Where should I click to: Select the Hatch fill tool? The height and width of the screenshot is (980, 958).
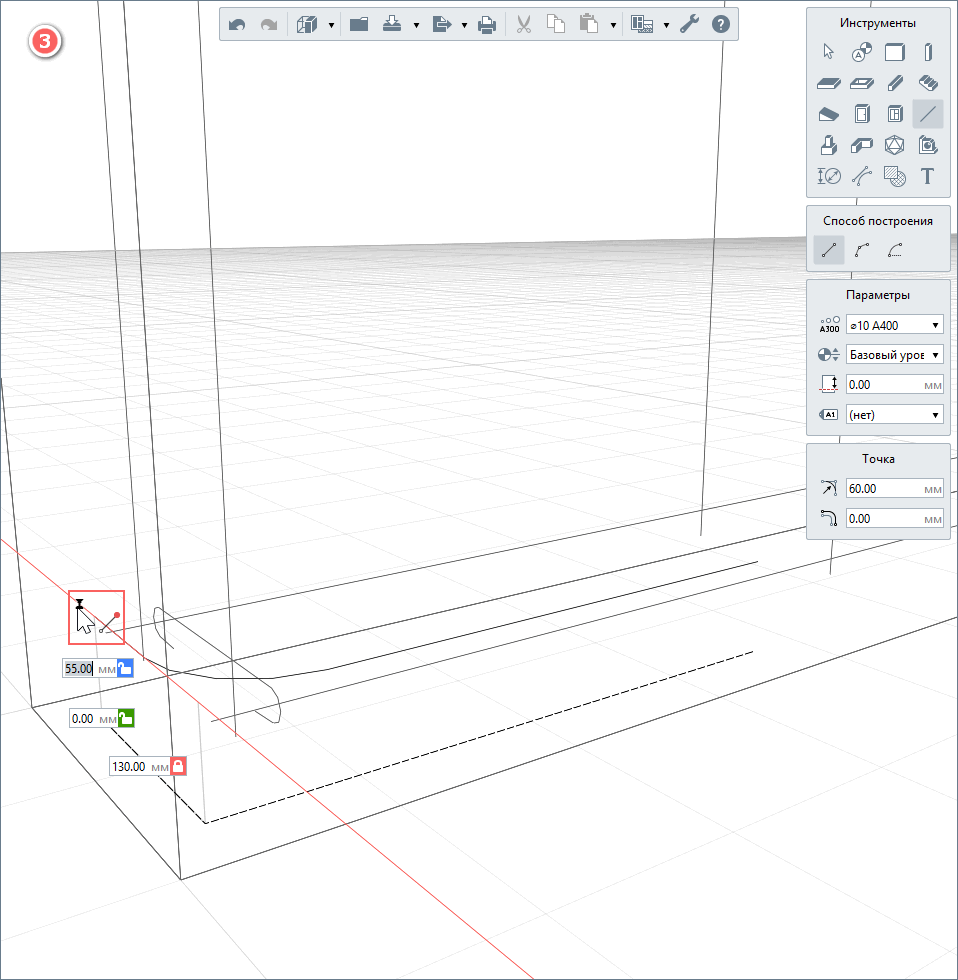tap(895, 176)
